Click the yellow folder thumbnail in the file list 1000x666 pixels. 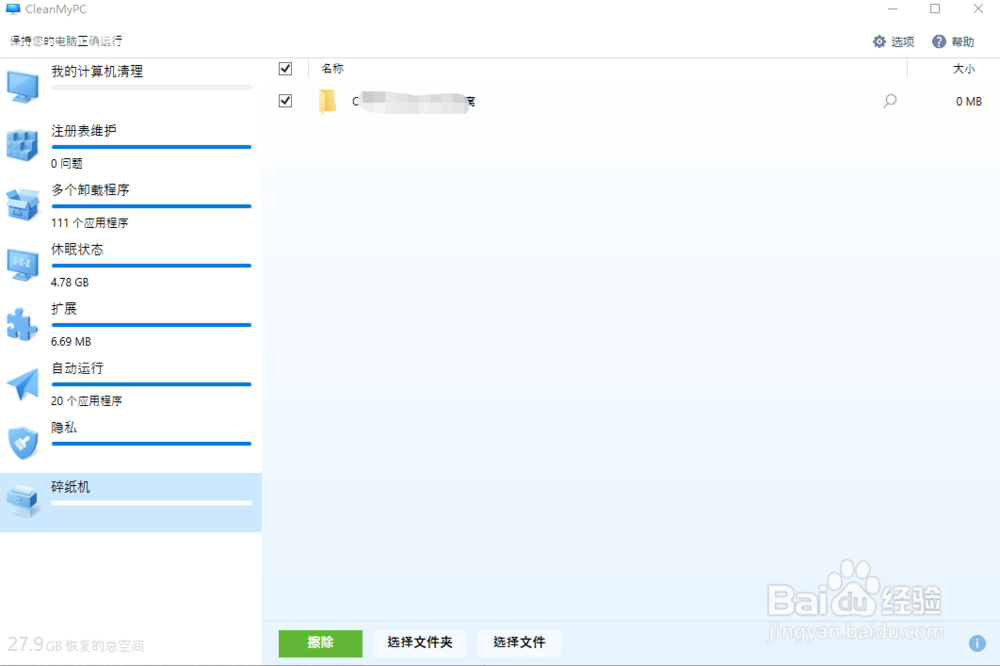327,101
